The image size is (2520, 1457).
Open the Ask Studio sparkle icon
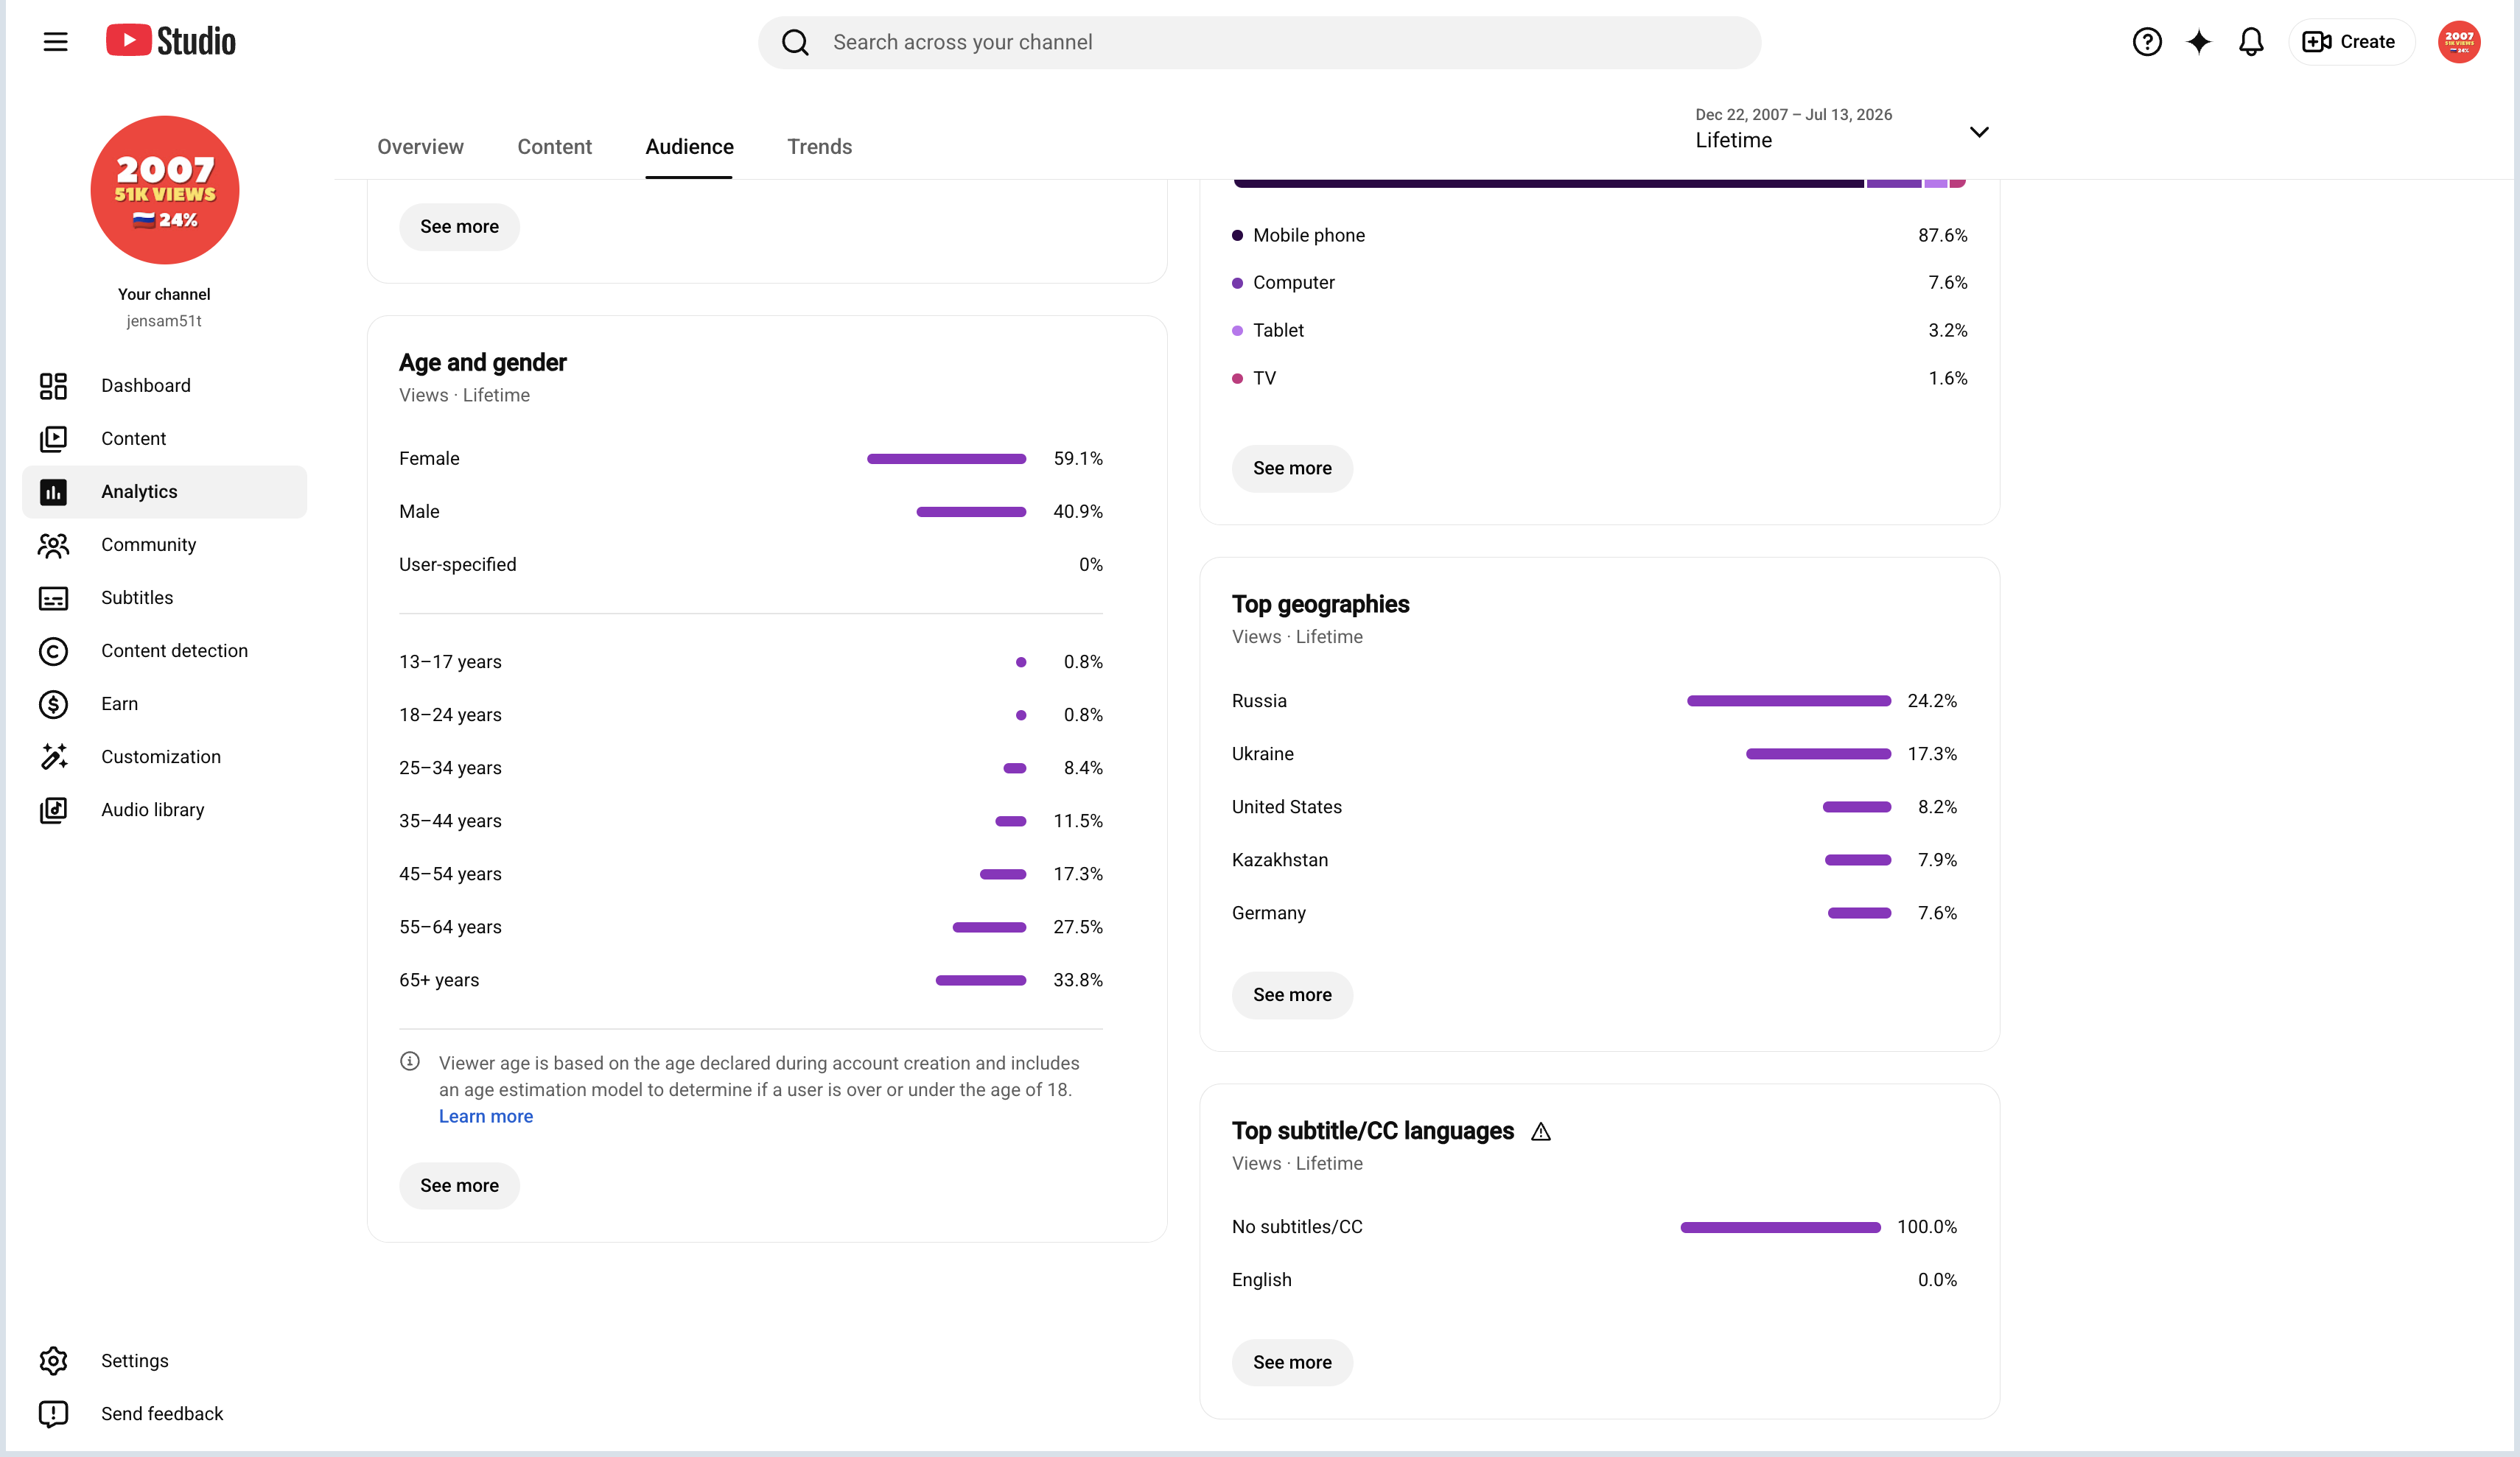coord(2198,42)
